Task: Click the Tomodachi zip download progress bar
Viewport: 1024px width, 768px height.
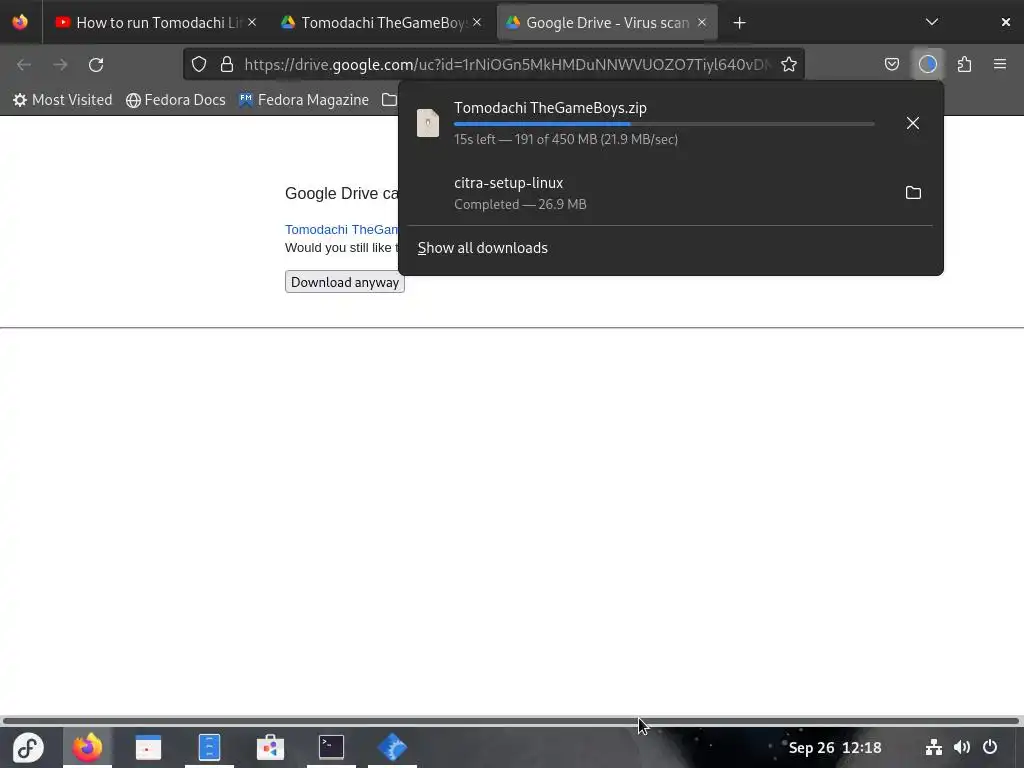Action: (x=664, y=123)
